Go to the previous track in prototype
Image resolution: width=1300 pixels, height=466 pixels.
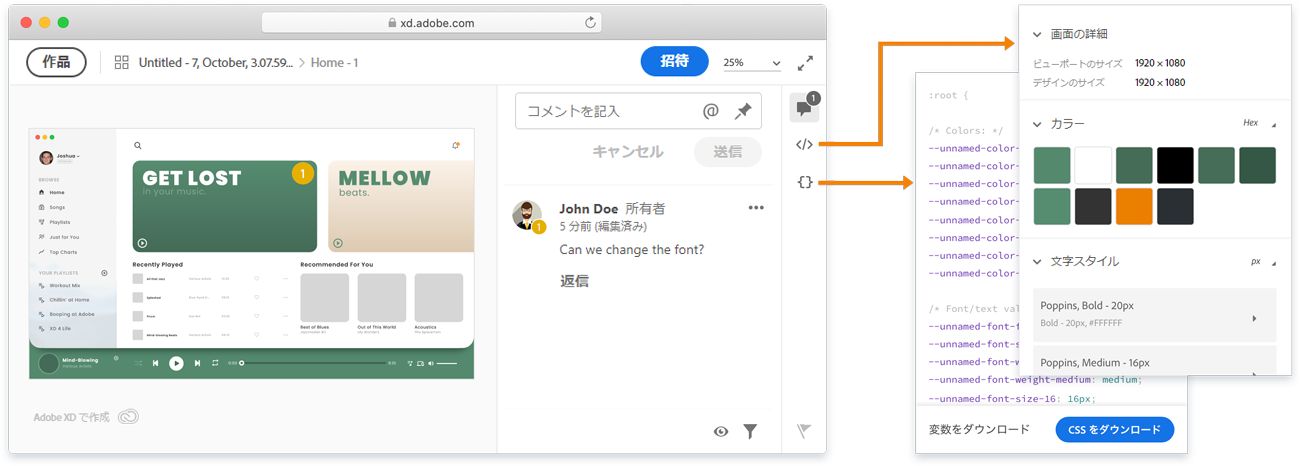coord(156,363)
